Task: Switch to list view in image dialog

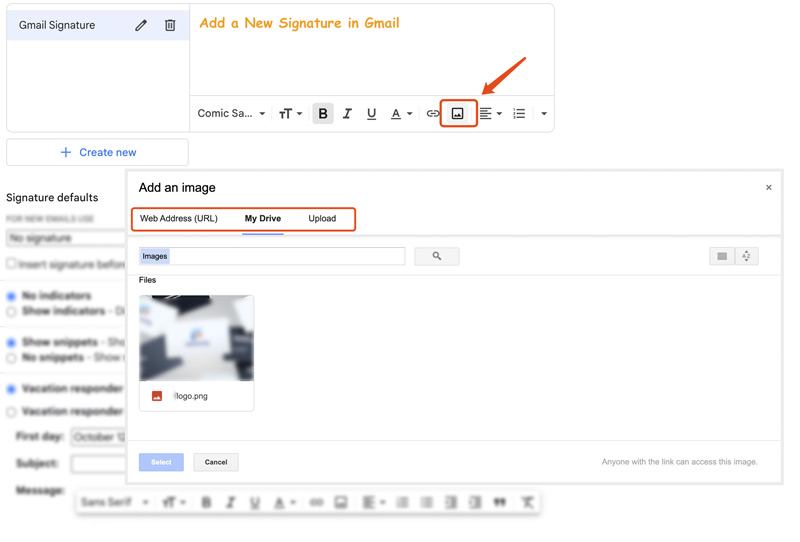Action: pos(722,256)
